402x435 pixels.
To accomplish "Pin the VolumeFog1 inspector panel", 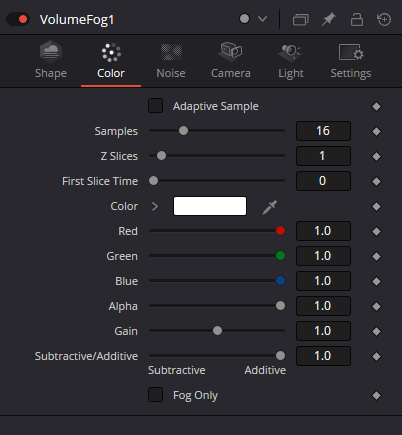I will coord(328,19).
